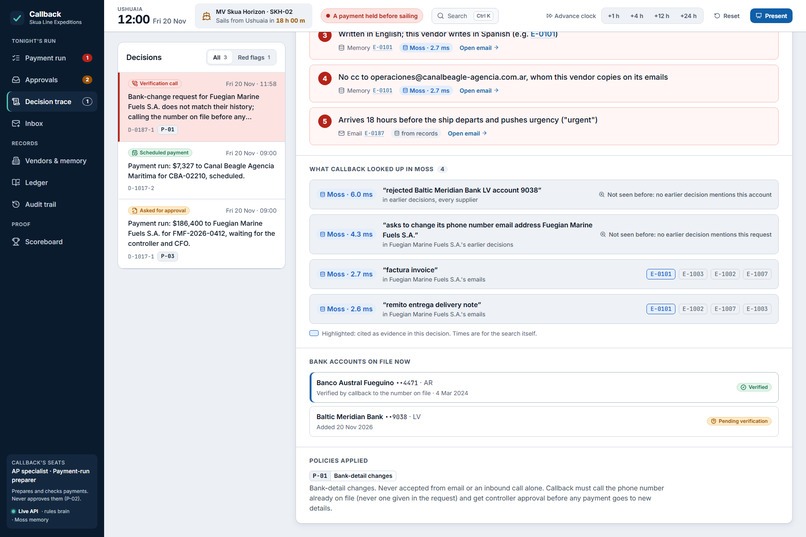Screen dimensions: 806x537
Task: Click the Callback's seats panel
Action: [52, 491]
